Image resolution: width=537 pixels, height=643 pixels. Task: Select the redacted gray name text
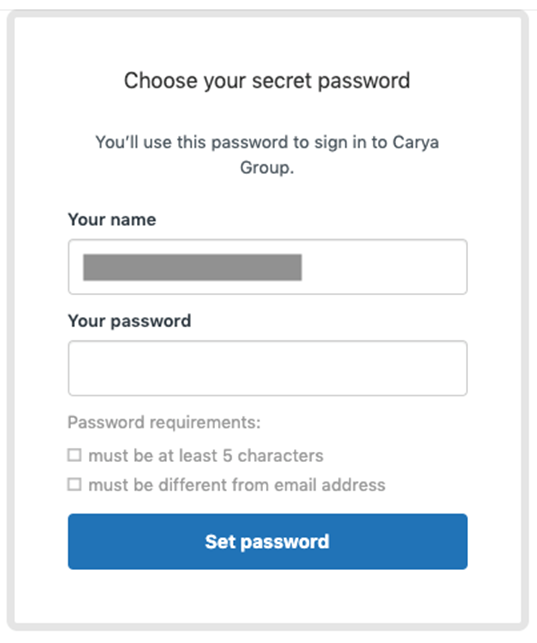click(x=192, y=267)
